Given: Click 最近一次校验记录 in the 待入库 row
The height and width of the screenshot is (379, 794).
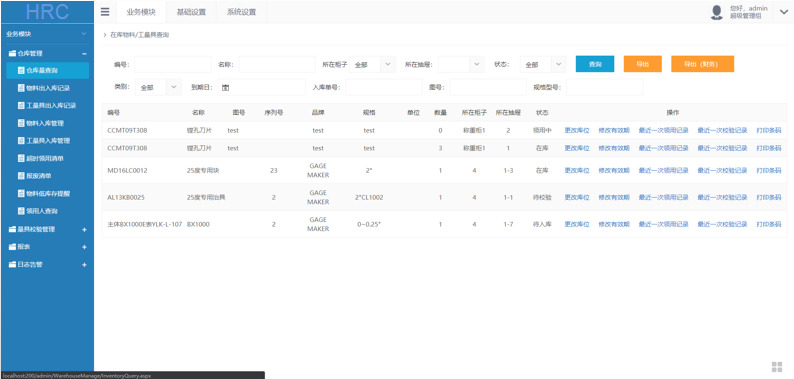Looking at the screenshot, I should pyautogui.click(x=722, y=224).
